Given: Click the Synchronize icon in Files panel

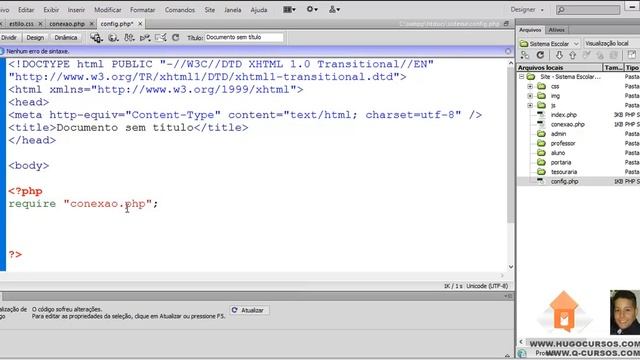Looking at the screenshot, I should (613, 55).
